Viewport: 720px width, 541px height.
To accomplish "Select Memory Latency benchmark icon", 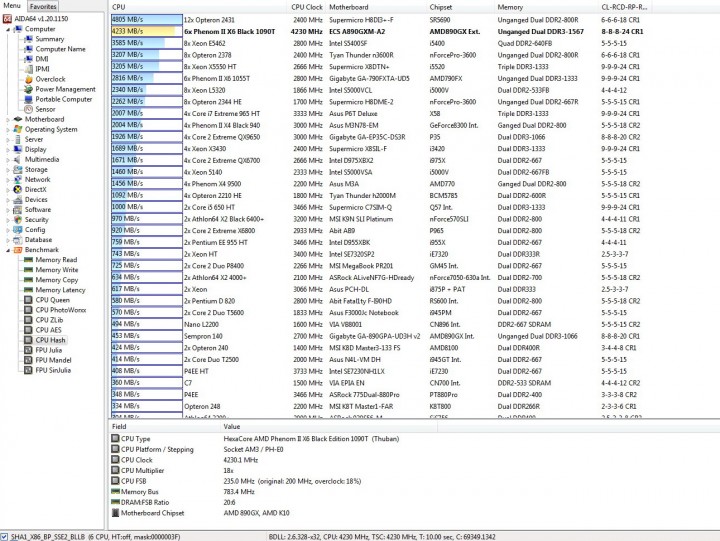I will (x=28, y=290).
